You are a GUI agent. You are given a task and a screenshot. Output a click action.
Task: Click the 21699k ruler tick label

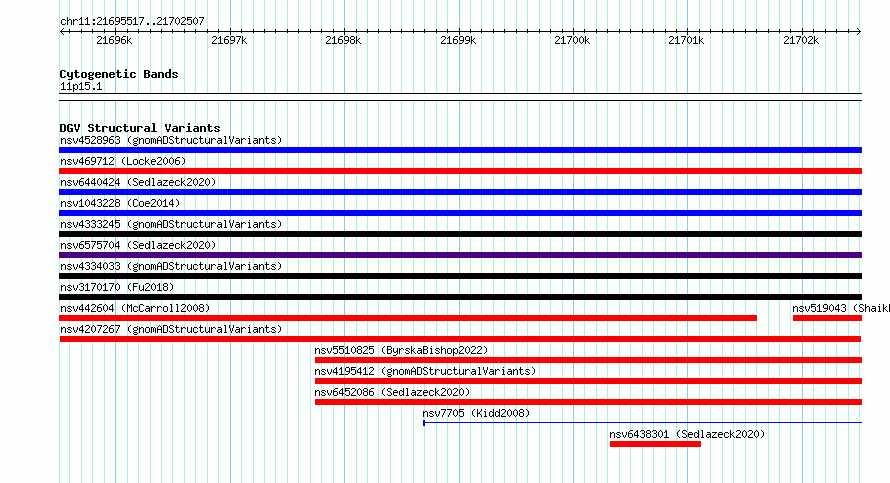(458, 40)
